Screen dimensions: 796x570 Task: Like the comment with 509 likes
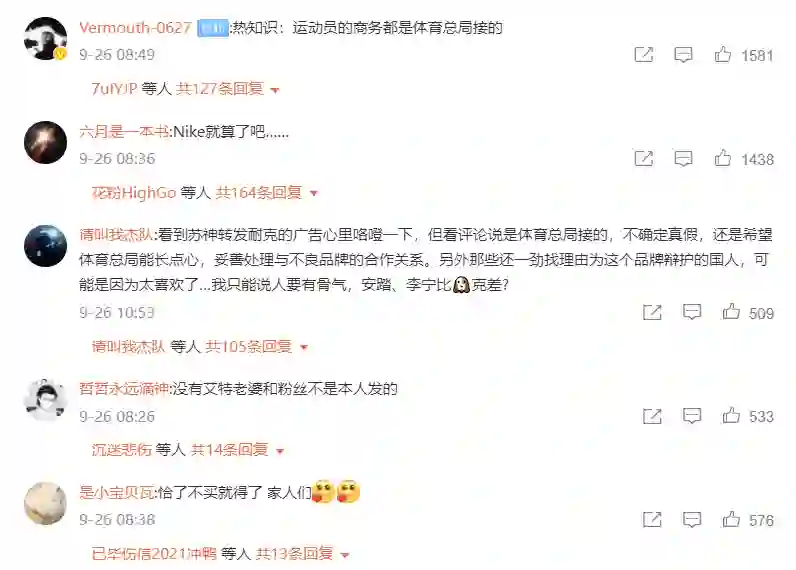point(731,312)
